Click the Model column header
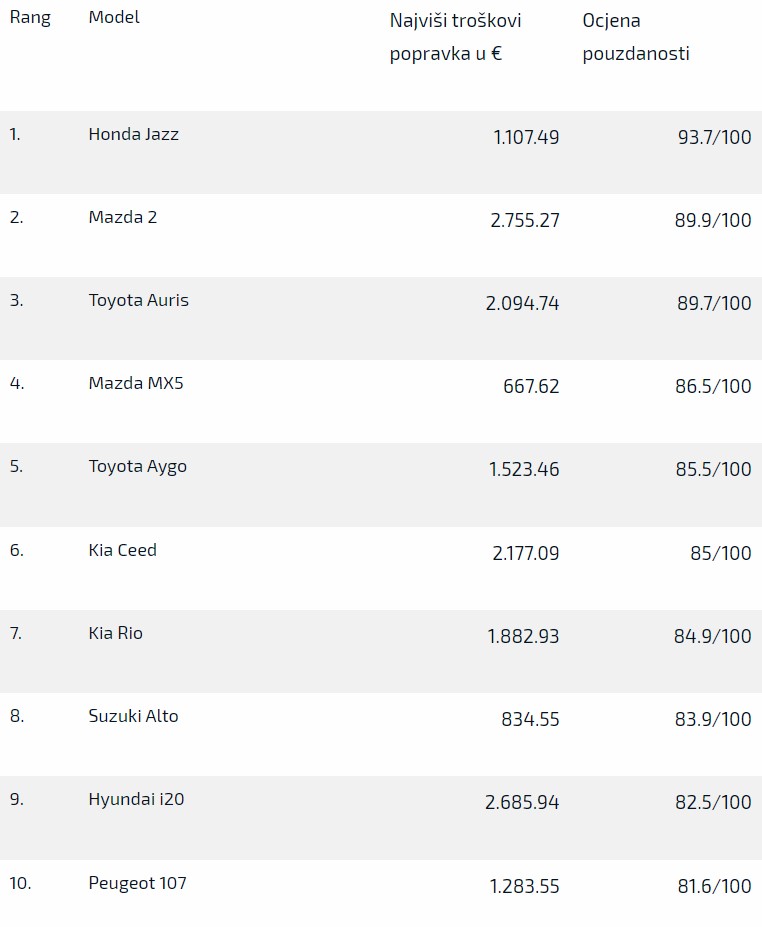762x927 pixels. click(114, 18)
